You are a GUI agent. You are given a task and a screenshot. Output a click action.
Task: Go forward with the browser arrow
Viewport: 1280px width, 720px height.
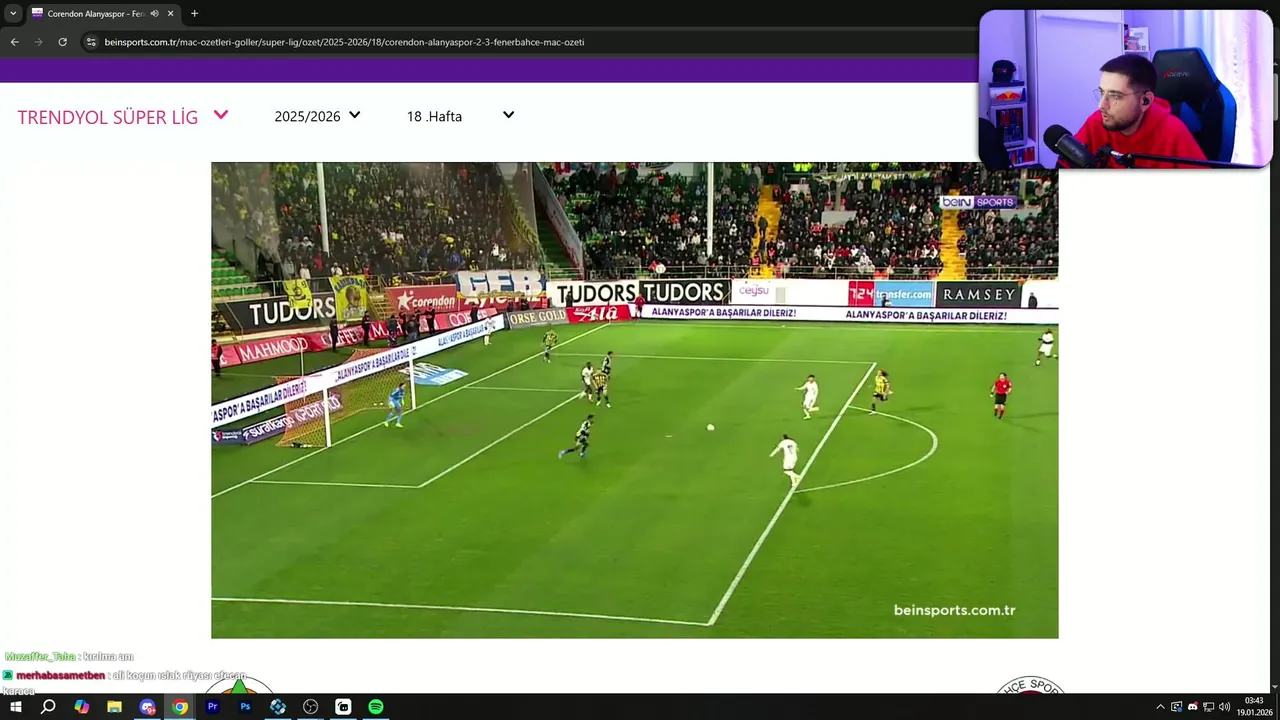coord(38,42)
